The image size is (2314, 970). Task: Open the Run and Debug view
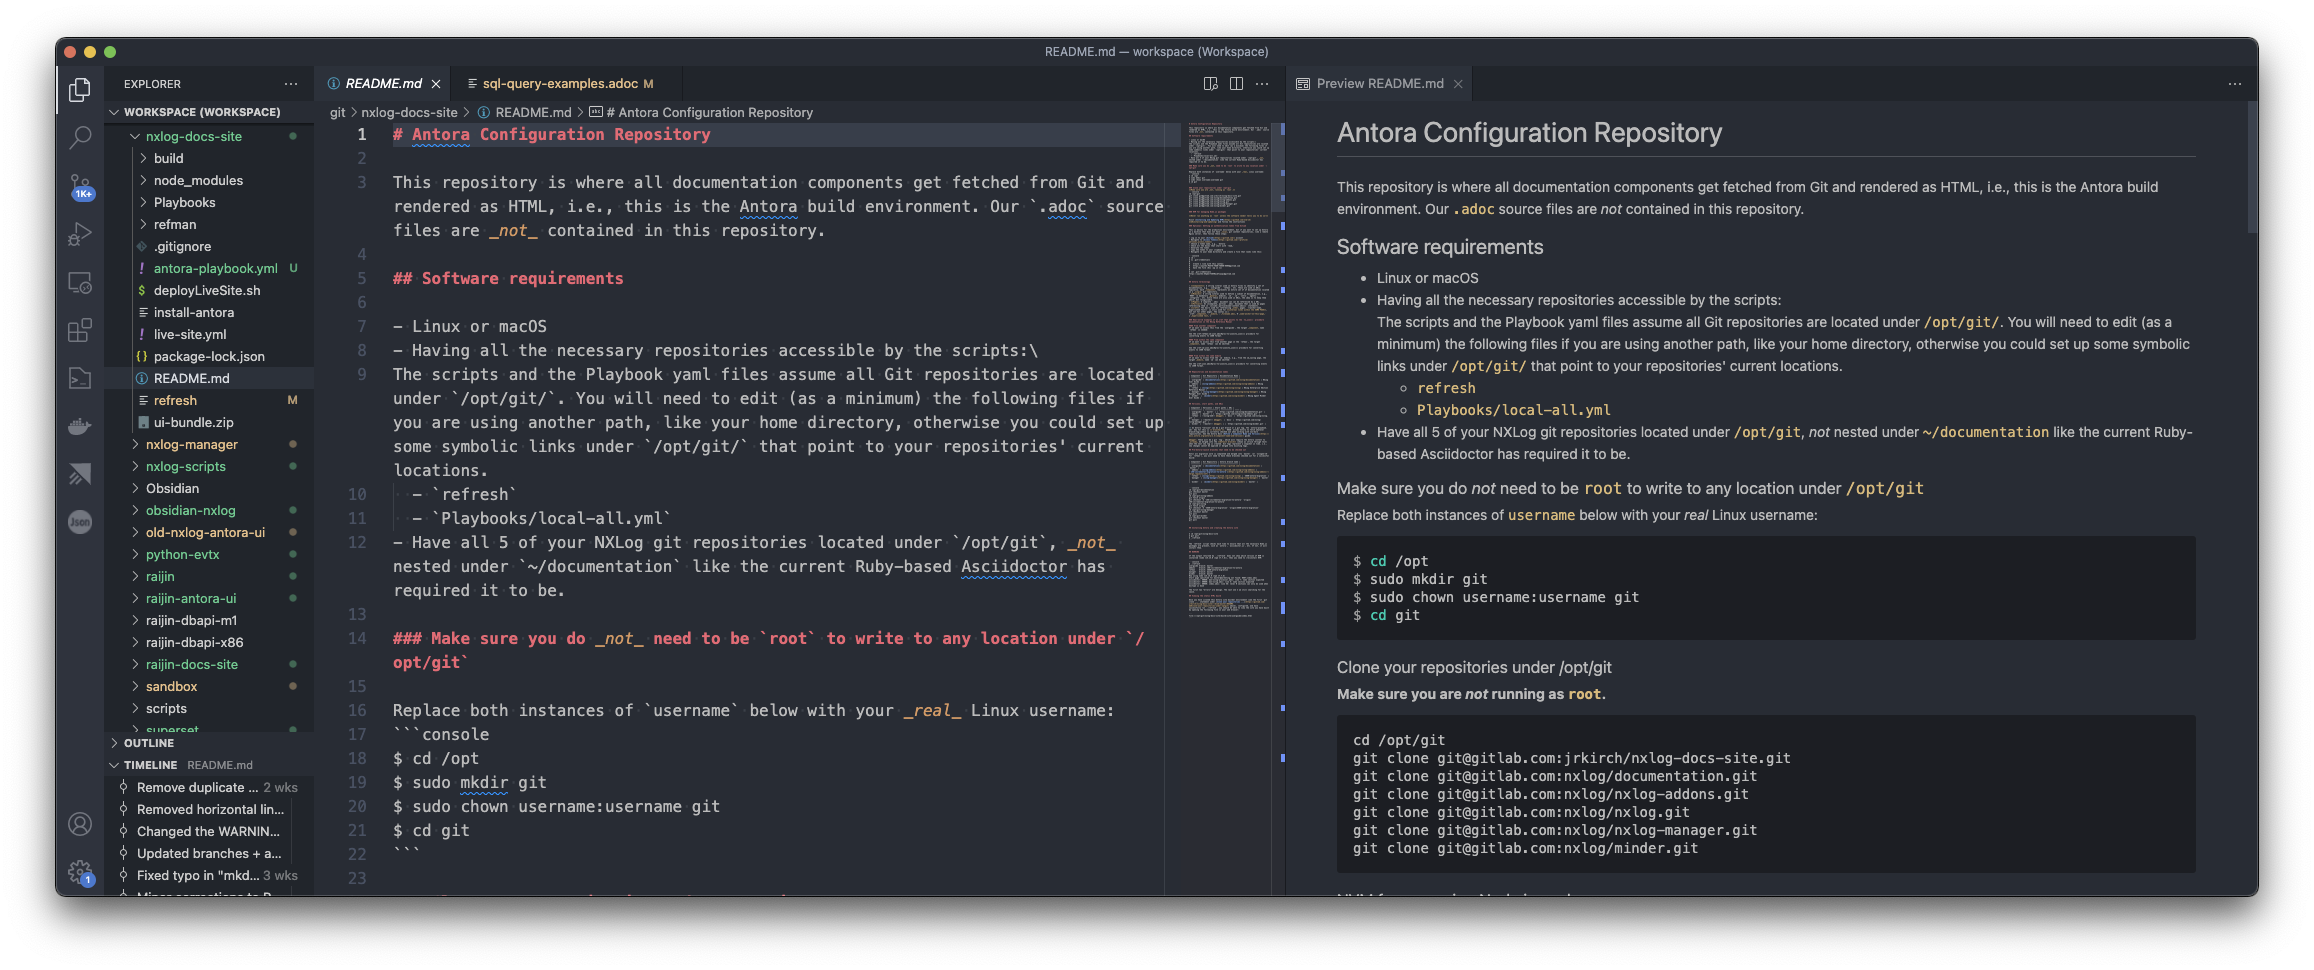(80, 234)
